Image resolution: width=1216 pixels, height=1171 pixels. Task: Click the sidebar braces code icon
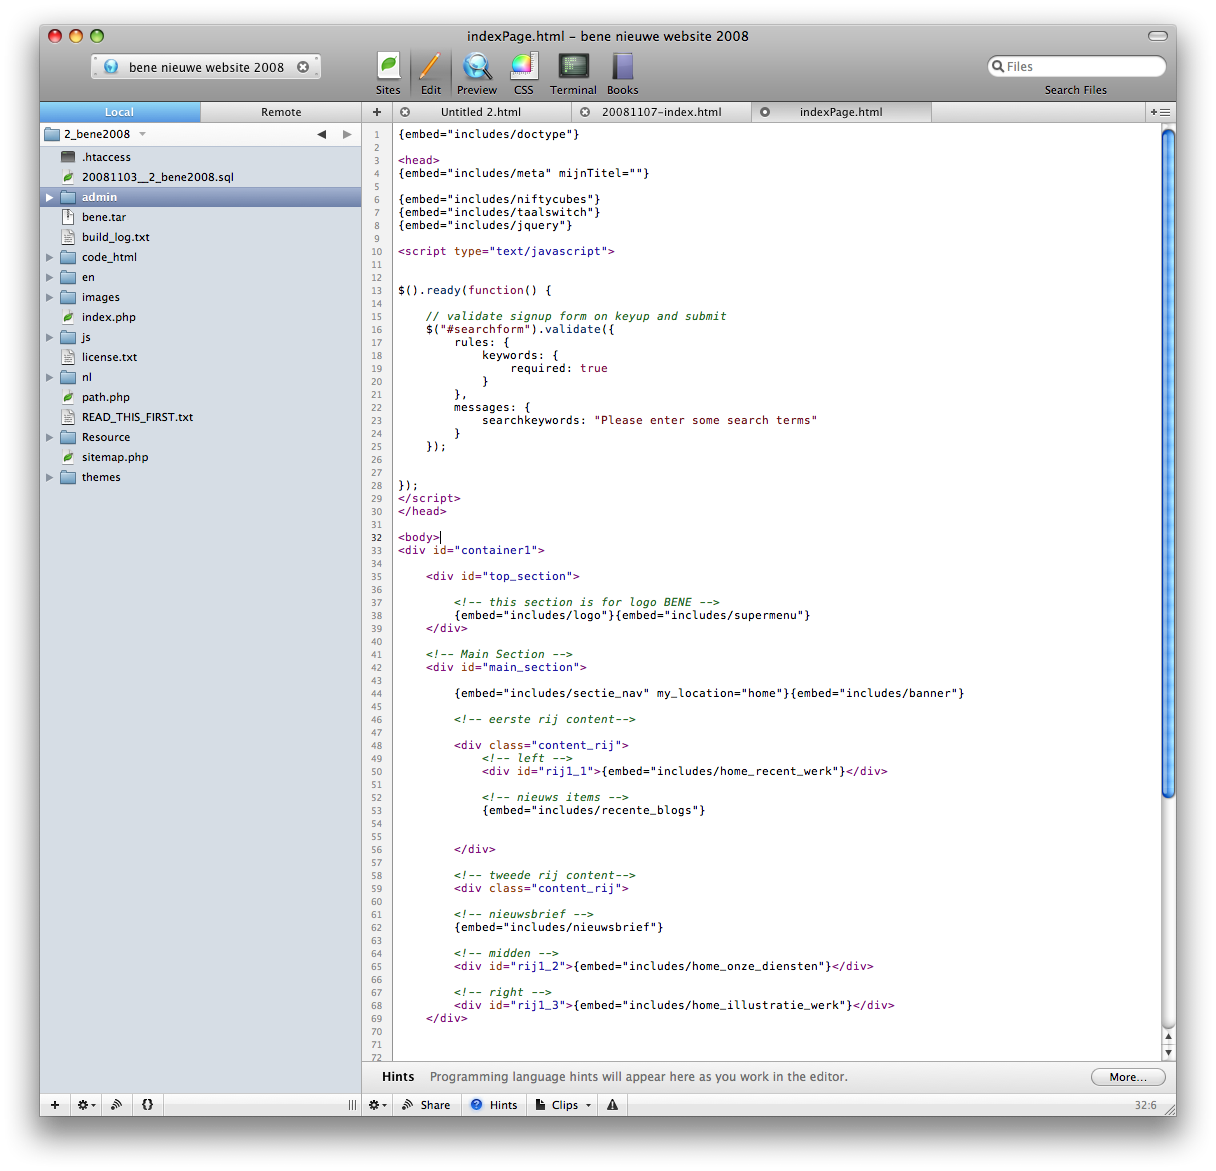[x=147, y=1105]
